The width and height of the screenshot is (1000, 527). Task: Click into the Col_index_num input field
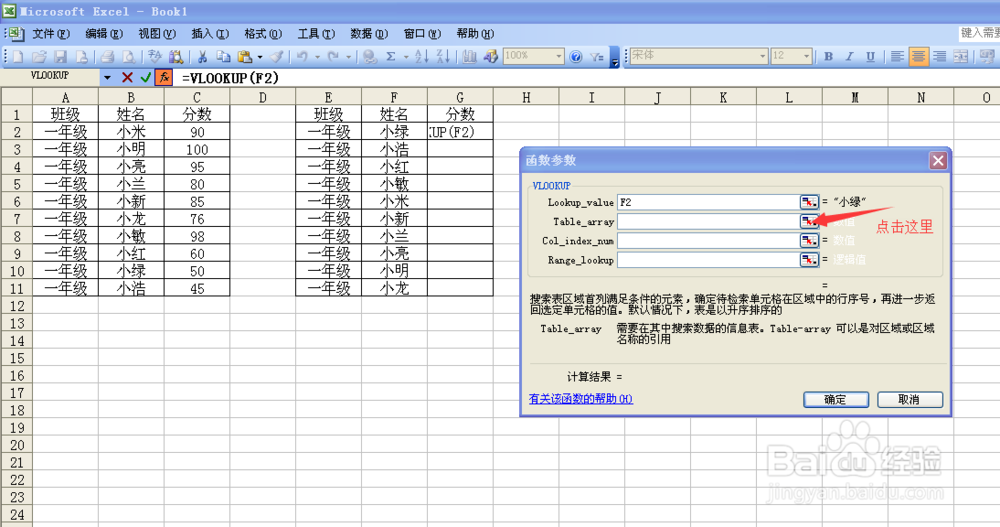pos(708,241)
